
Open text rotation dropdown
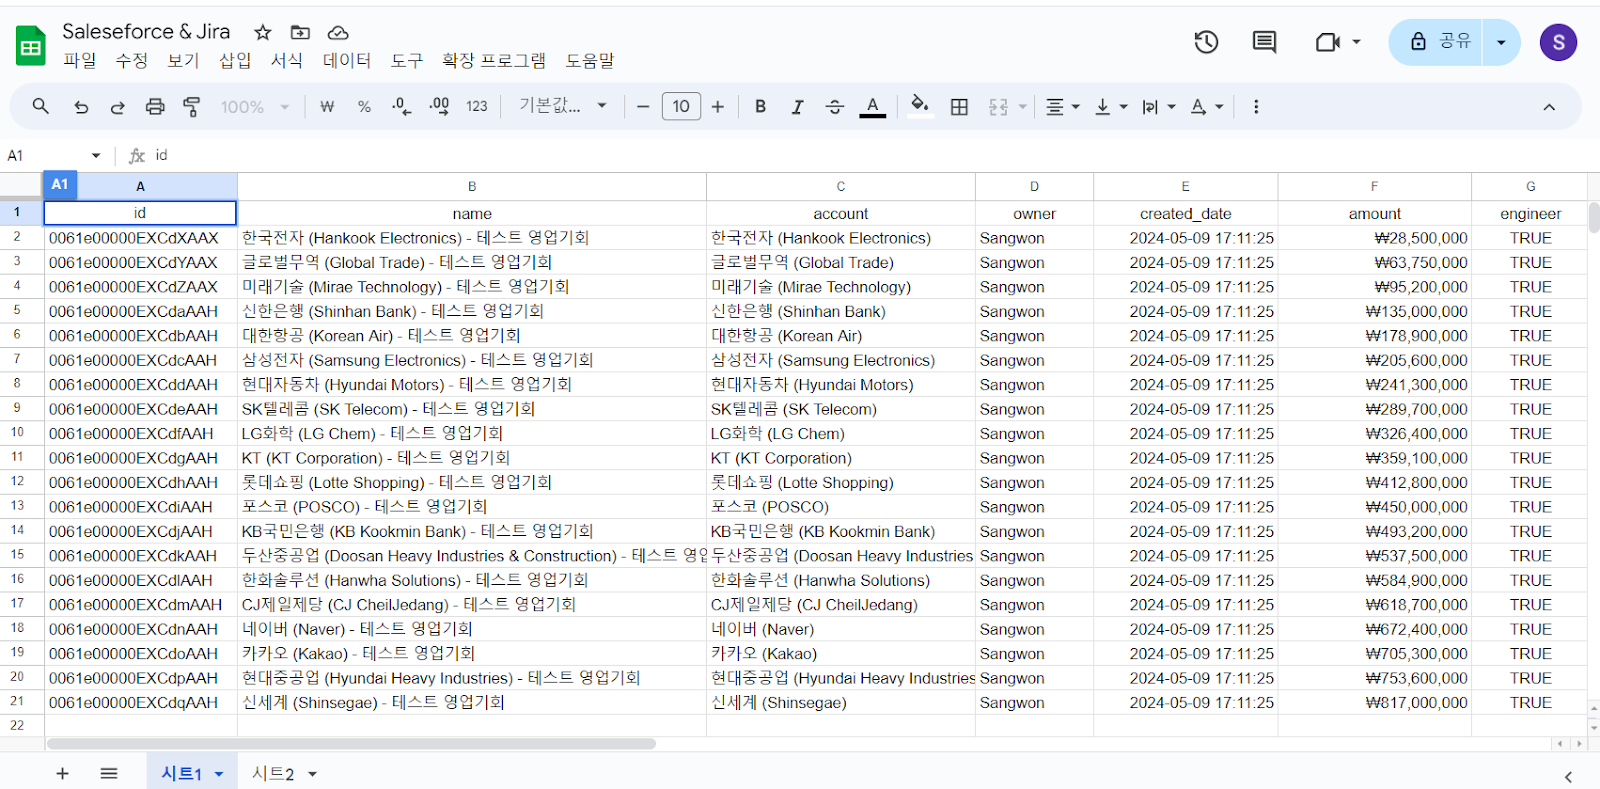coord(1207,107)
